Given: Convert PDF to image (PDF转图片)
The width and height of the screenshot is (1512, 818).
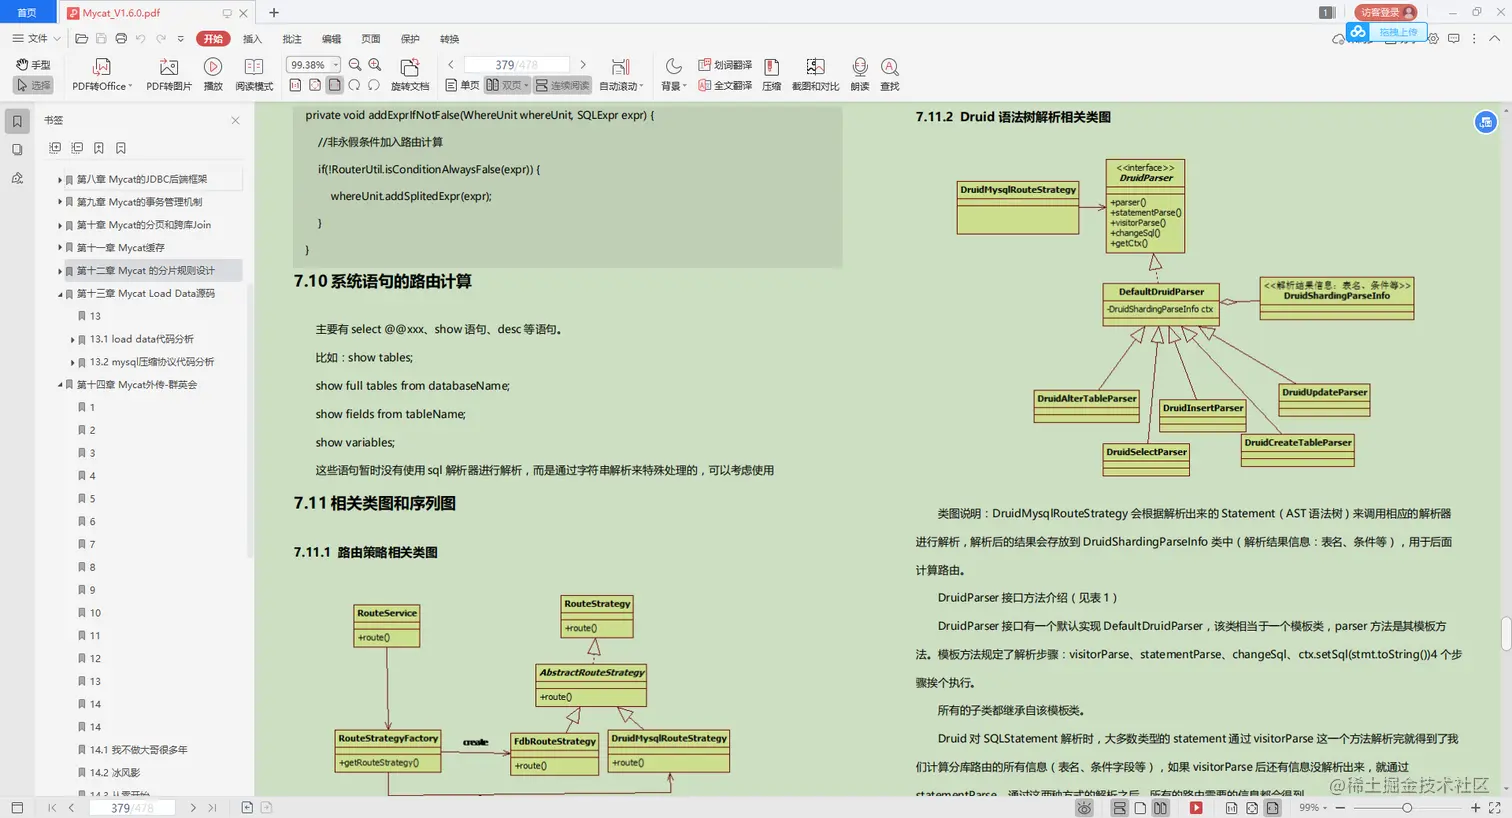Looking at the screenshot, I should [169, 75].
